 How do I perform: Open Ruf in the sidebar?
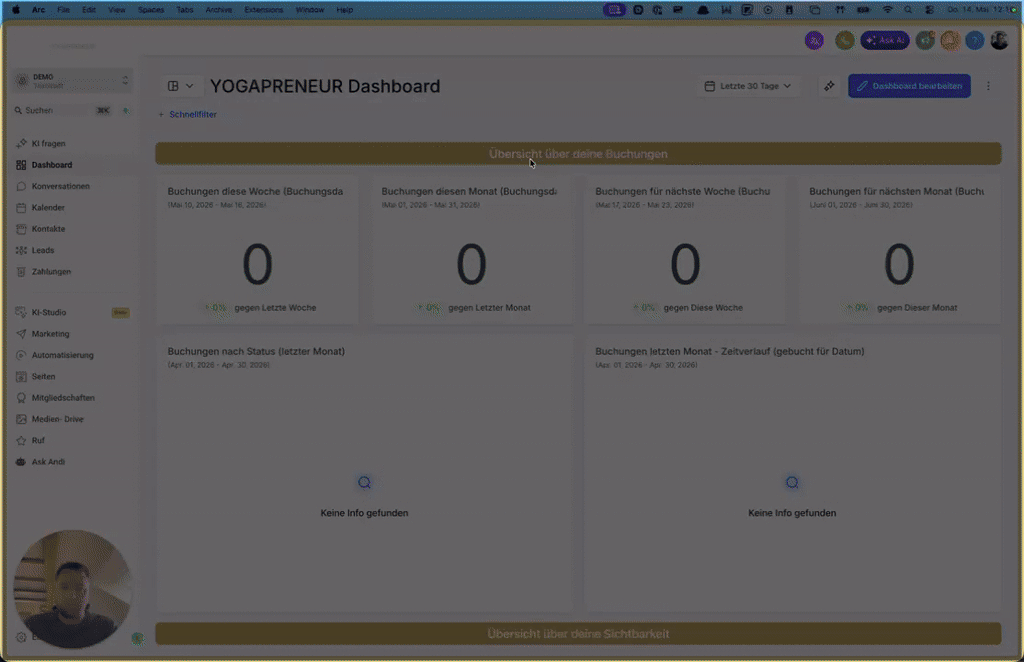point(38,441)
